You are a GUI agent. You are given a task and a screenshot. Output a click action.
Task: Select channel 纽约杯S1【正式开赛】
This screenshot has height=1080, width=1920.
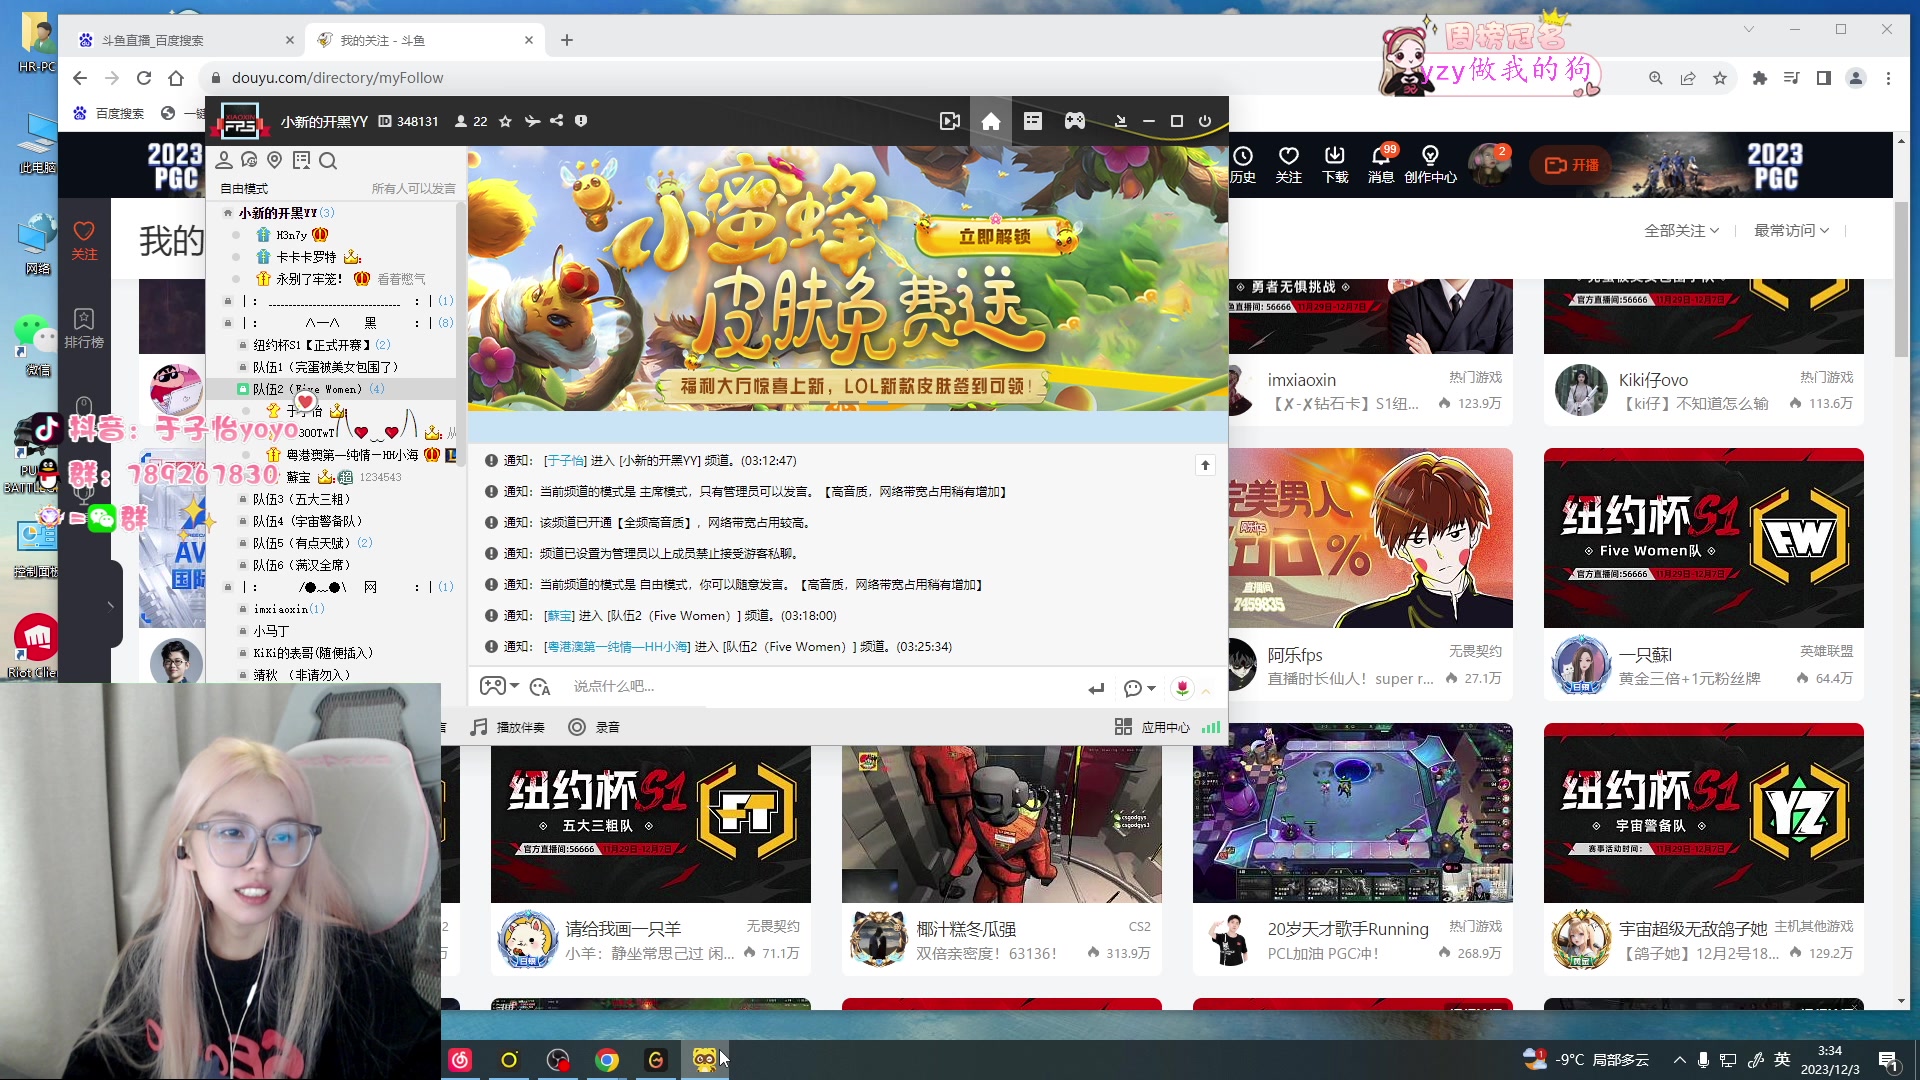[312, 345]
